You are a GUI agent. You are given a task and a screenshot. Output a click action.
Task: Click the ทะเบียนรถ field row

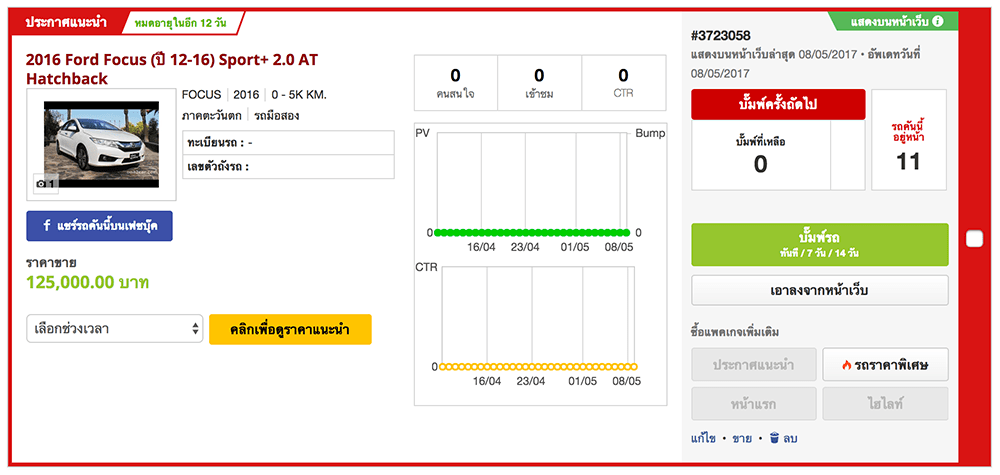(x=288, y=143)
